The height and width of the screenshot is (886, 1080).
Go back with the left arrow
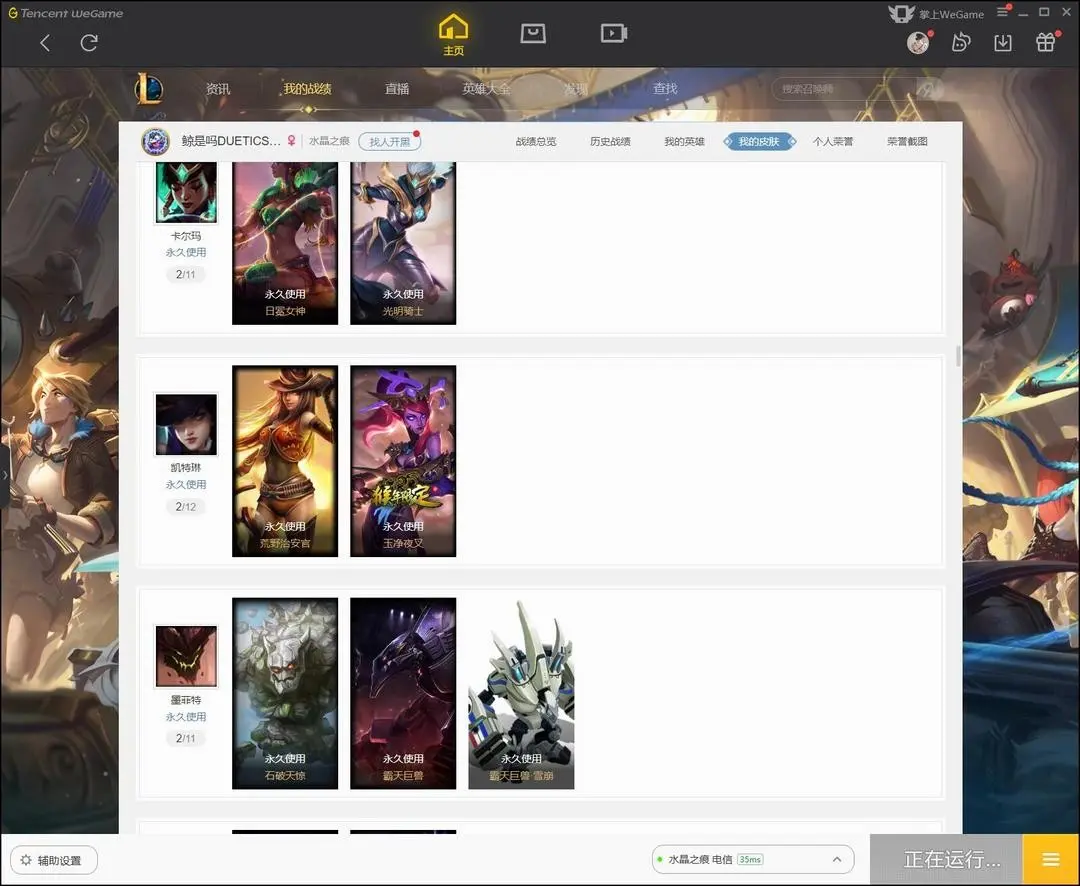pyautogui.click(x=45, y=43)
